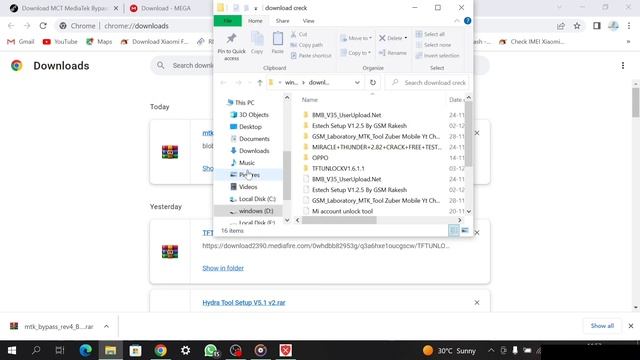Click Explorer back arrow
Viewport: 640px width, 360px height.
coord(223,82)
